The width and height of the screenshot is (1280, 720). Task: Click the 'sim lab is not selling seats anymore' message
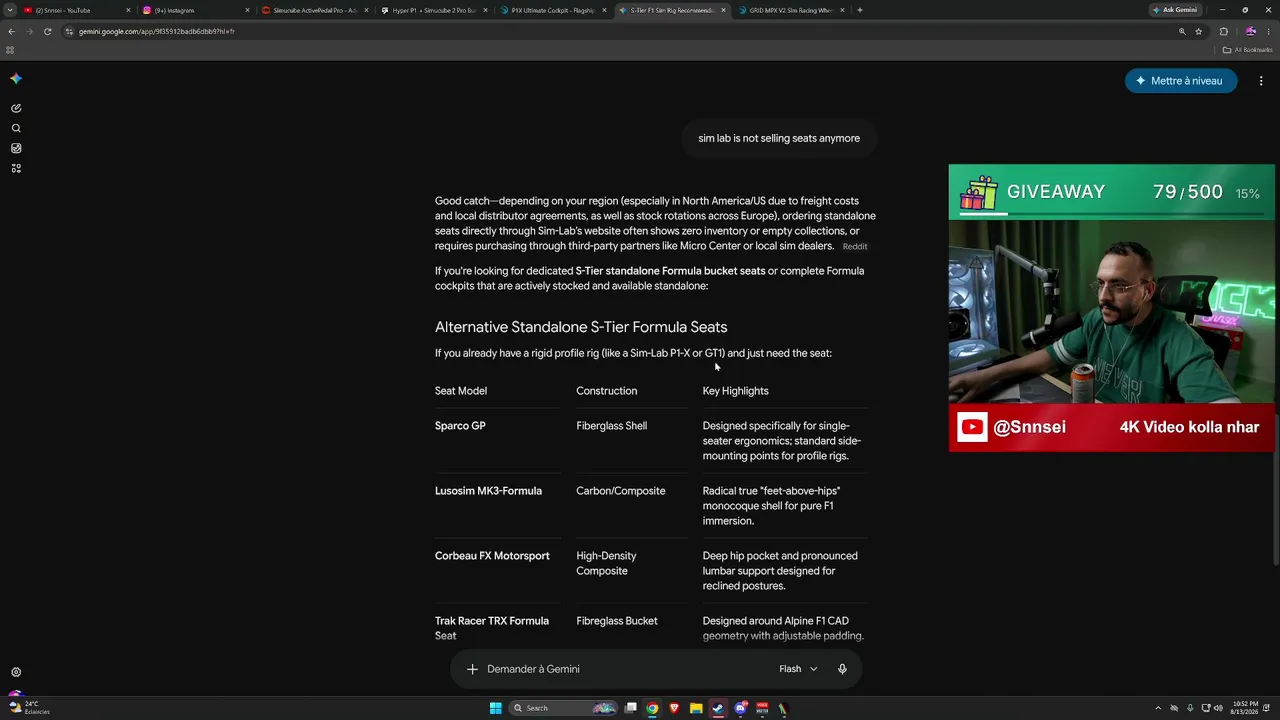pos(779,138)
